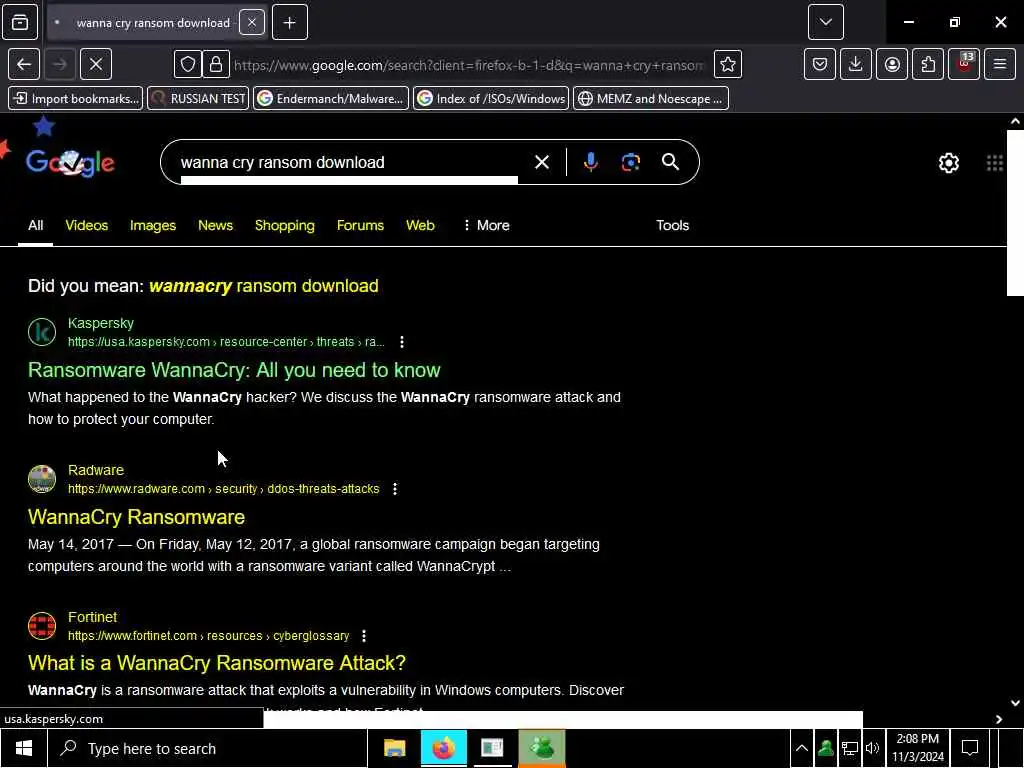Clear the search query text
Viewport: 1024px width, 768px height.
tap(541, 162)
